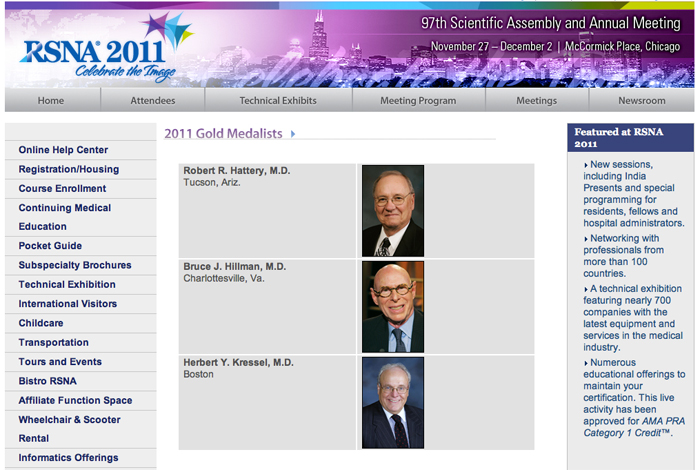
Task: Click Bruce J. Hillman's portrait photo
Action: tap(393, 307)
